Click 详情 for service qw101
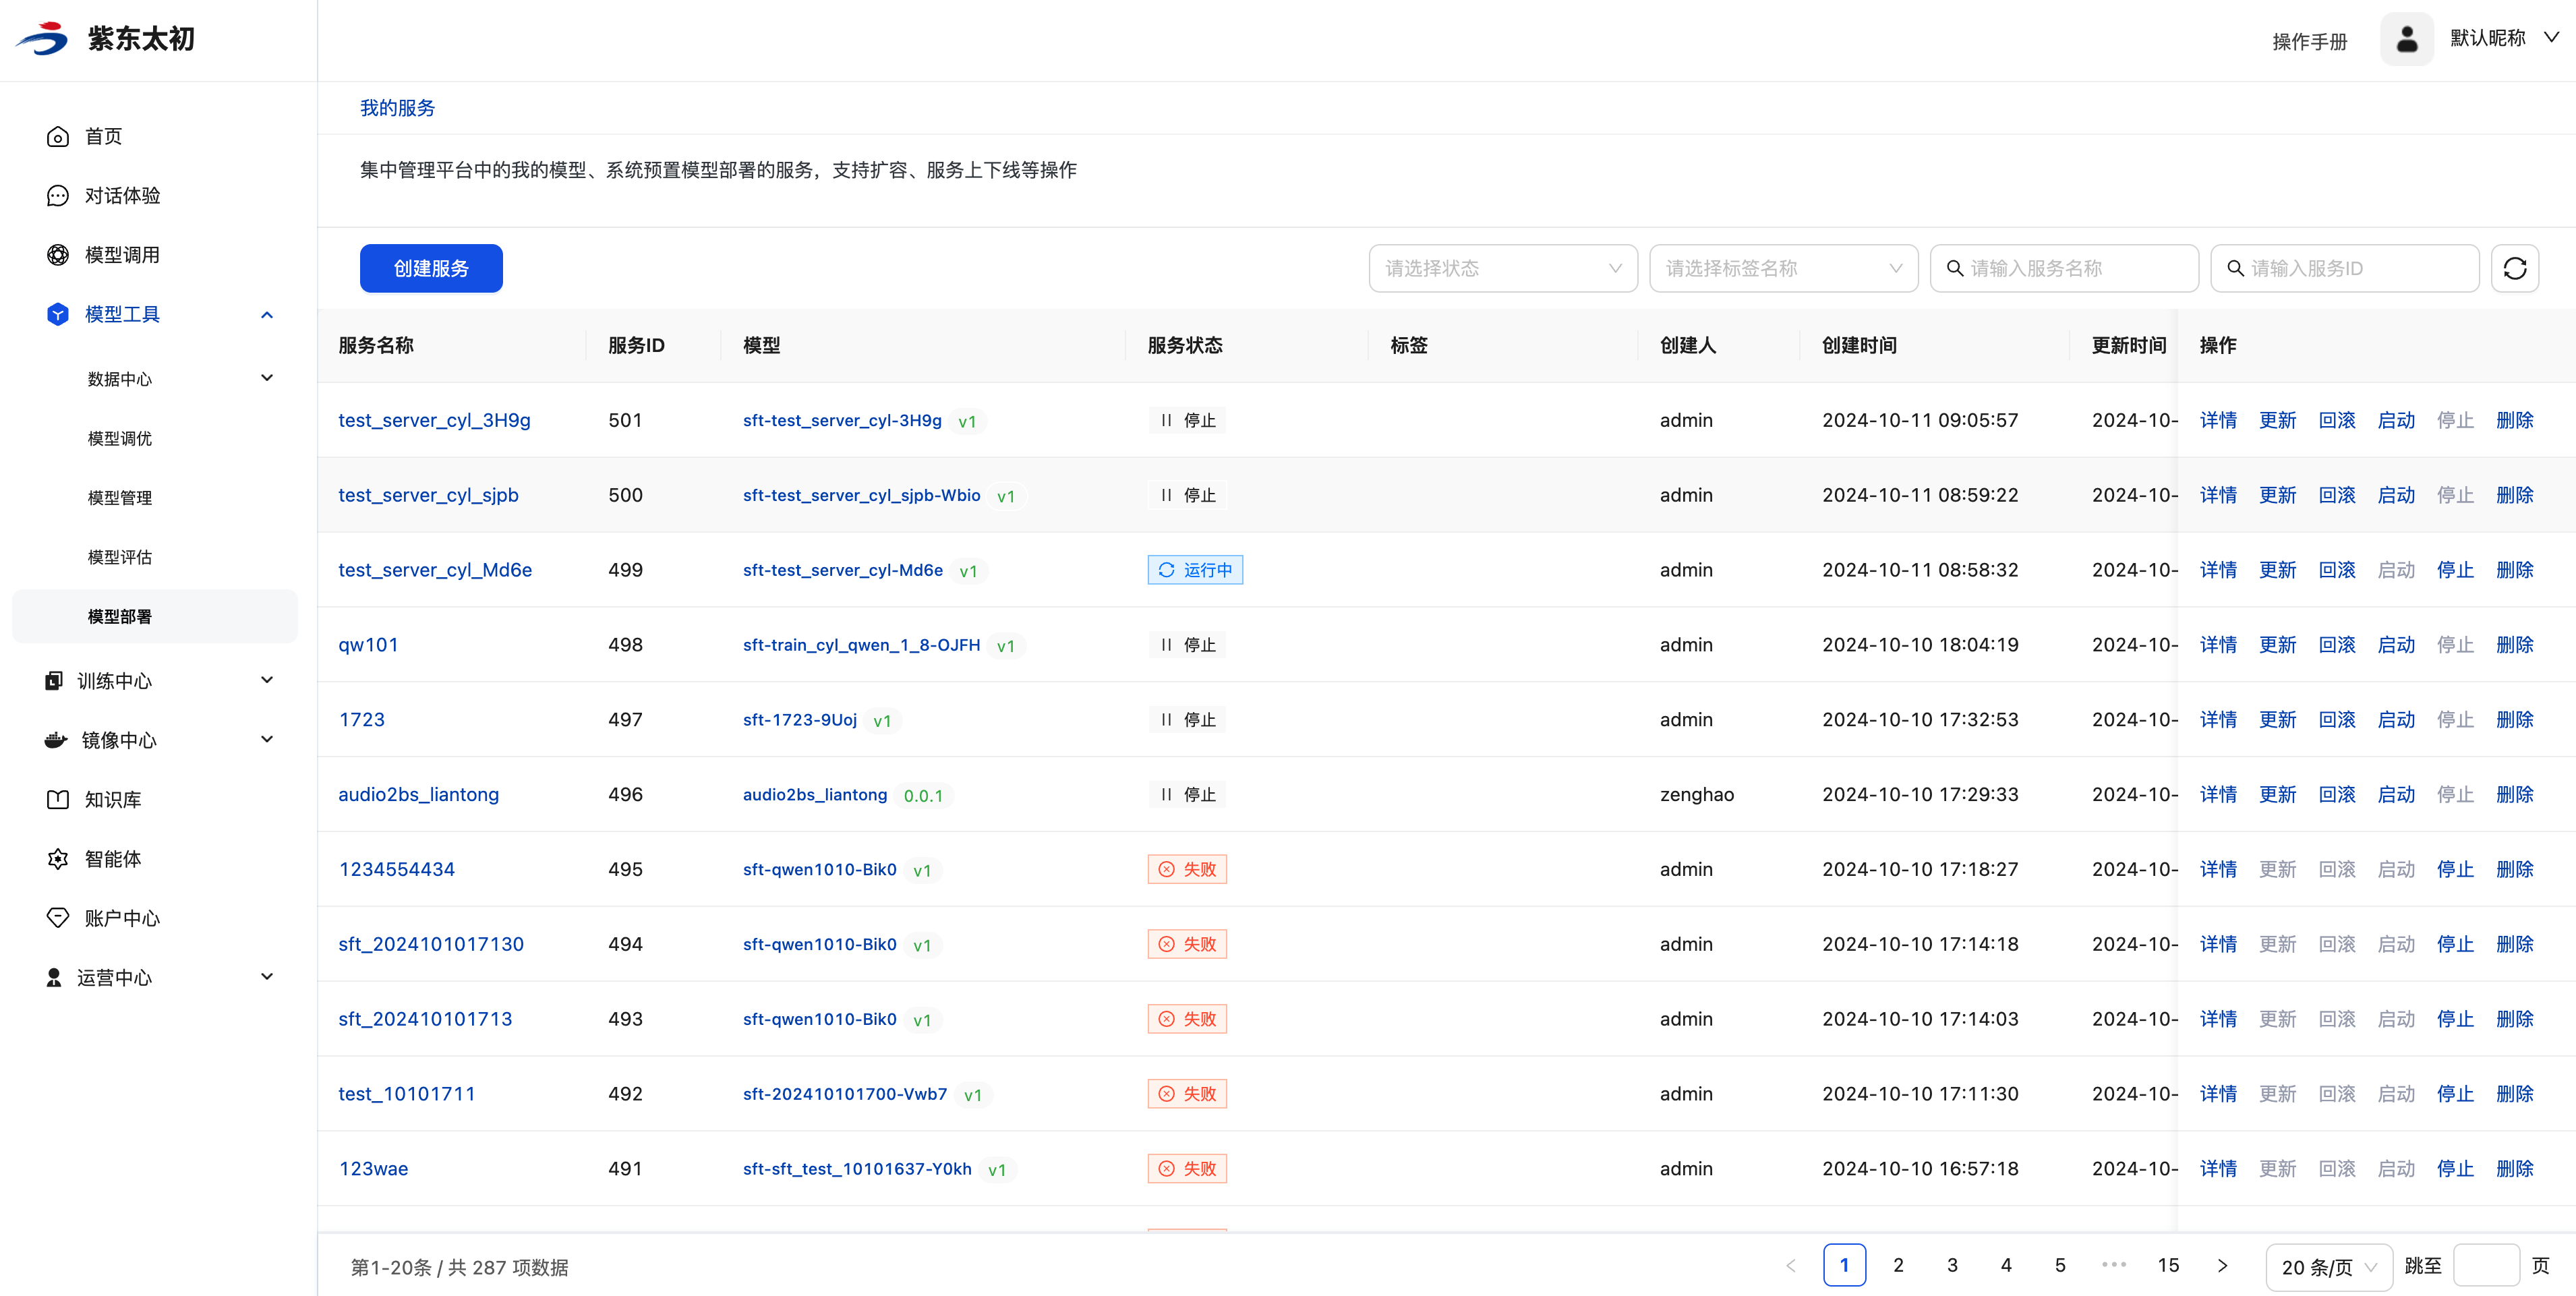Screen dimensions: 2576x1296 [x=2217, y=645]
